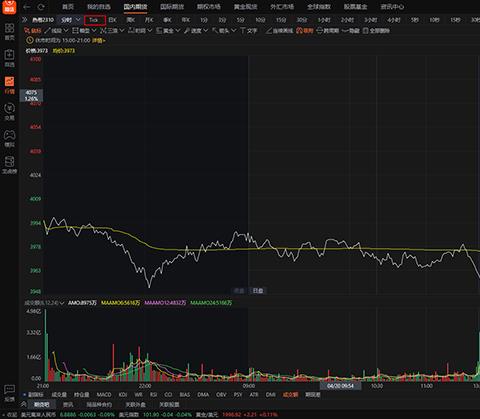Select the KDJ indicator
Viewport: 480px width, 419px height.
click(x=123, y=395)
